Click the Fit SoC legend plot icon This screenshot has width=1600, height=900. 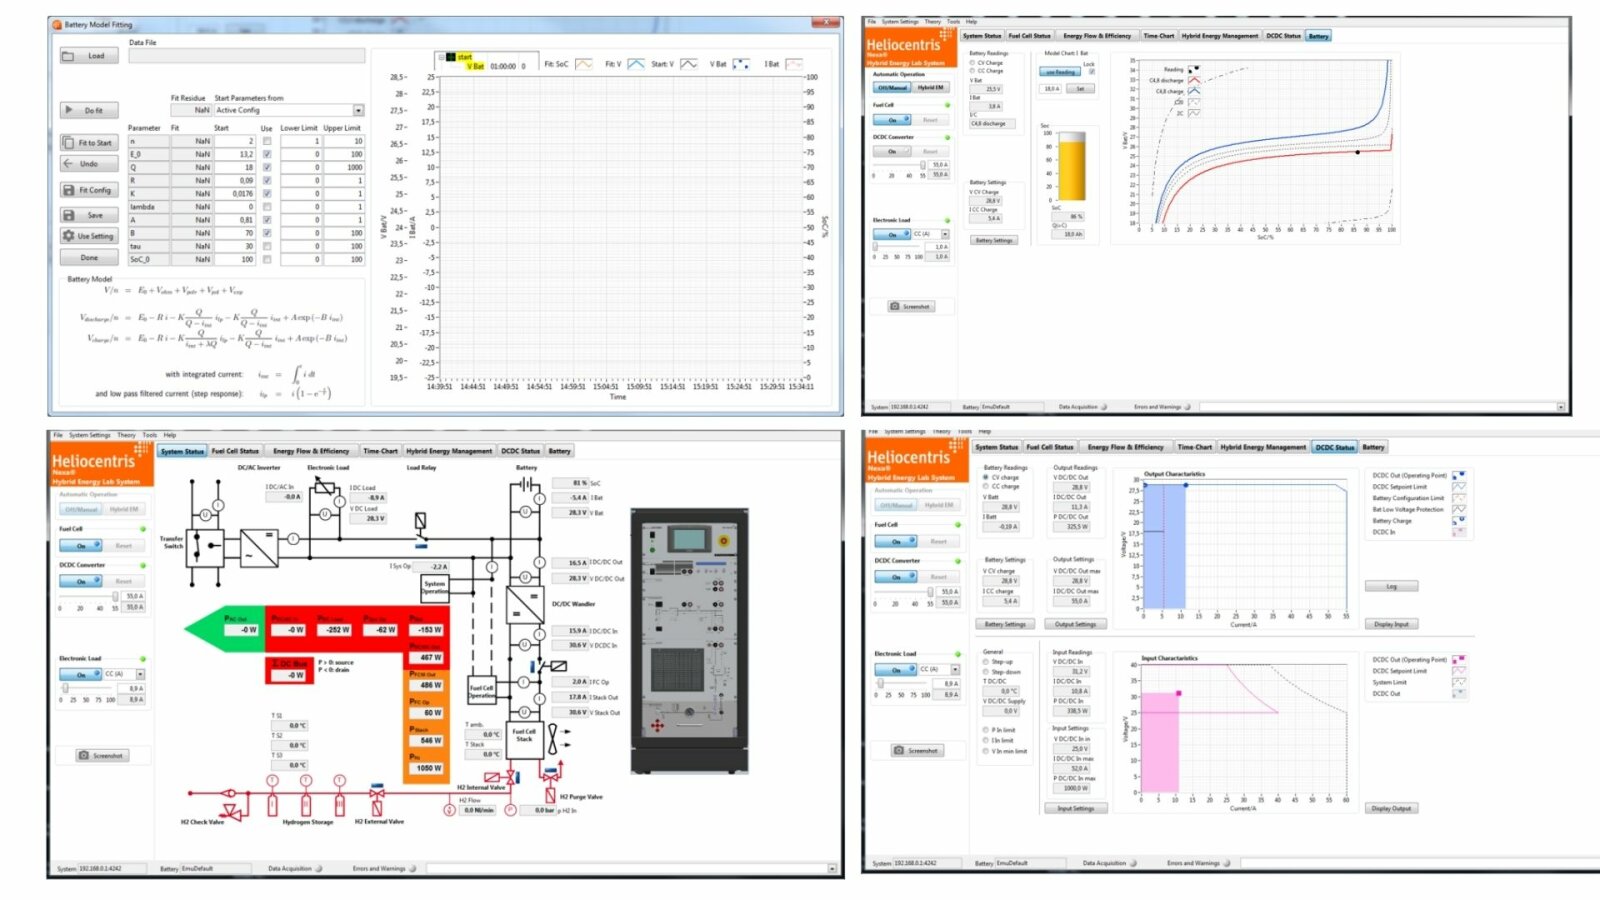584,64
